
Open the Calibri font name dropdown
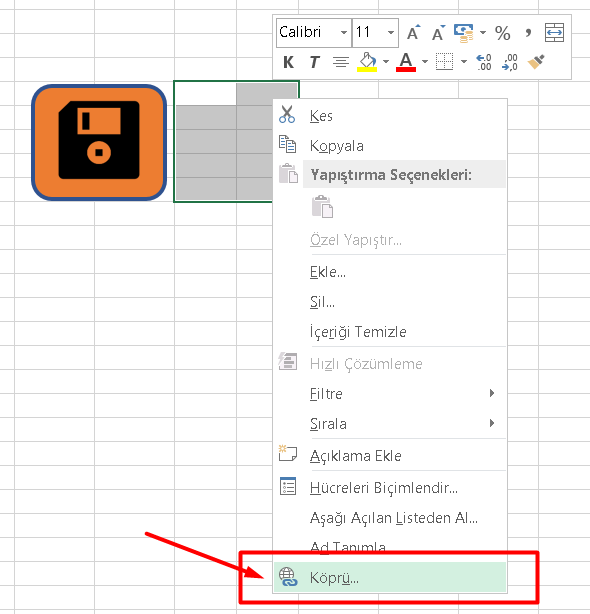click(x=344, y=33)
